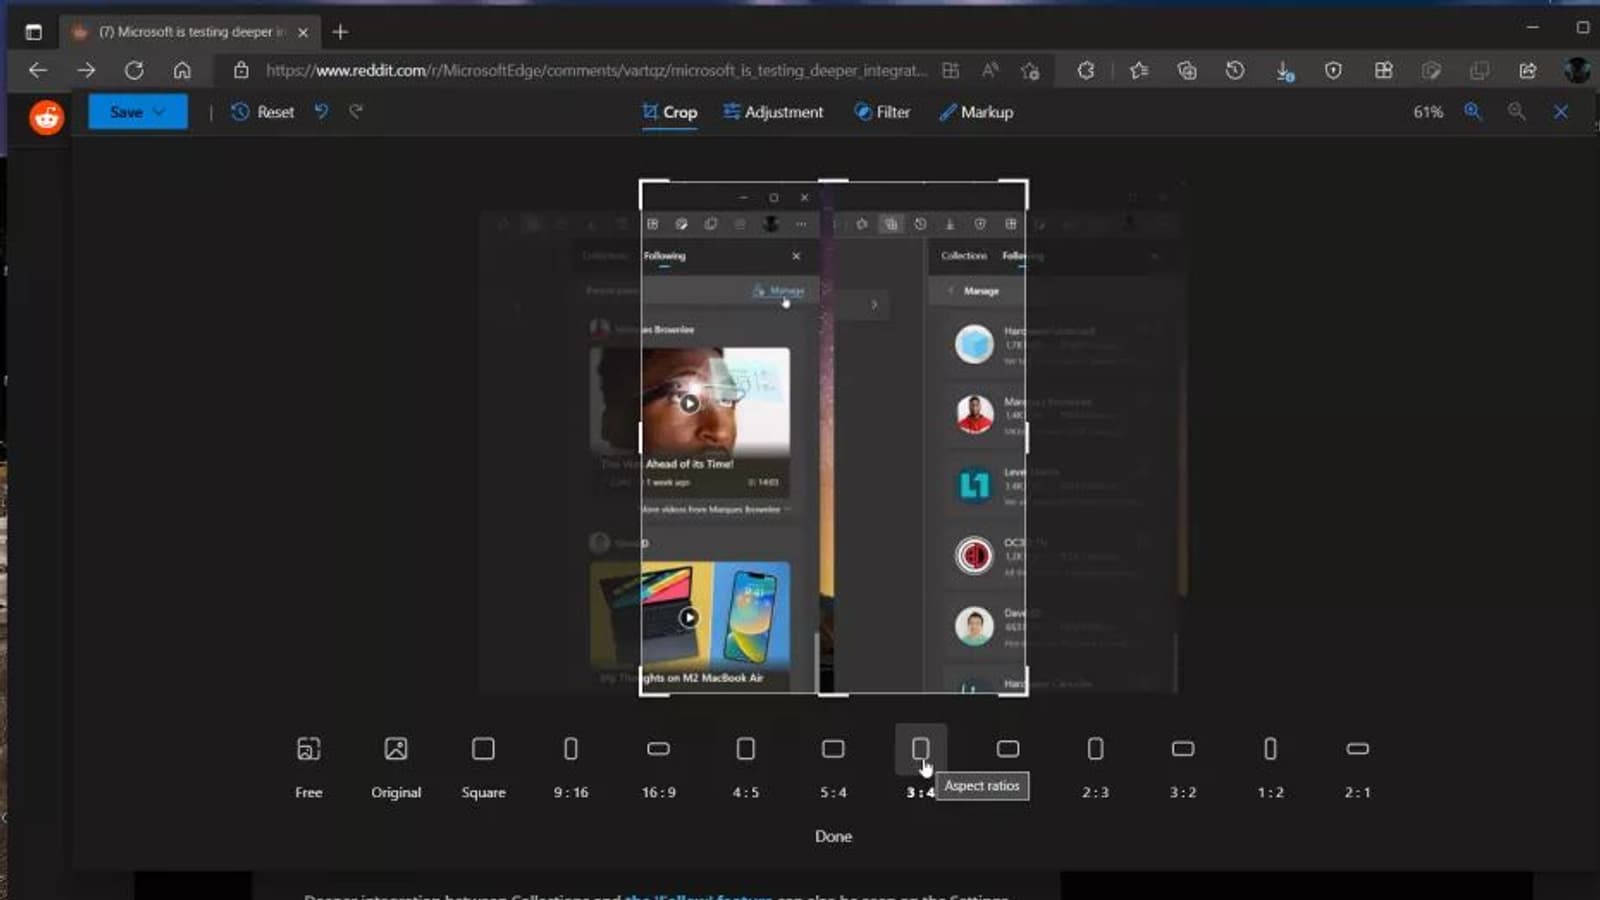
Task: Open the Adjustment tab
Action: [773, 112]
